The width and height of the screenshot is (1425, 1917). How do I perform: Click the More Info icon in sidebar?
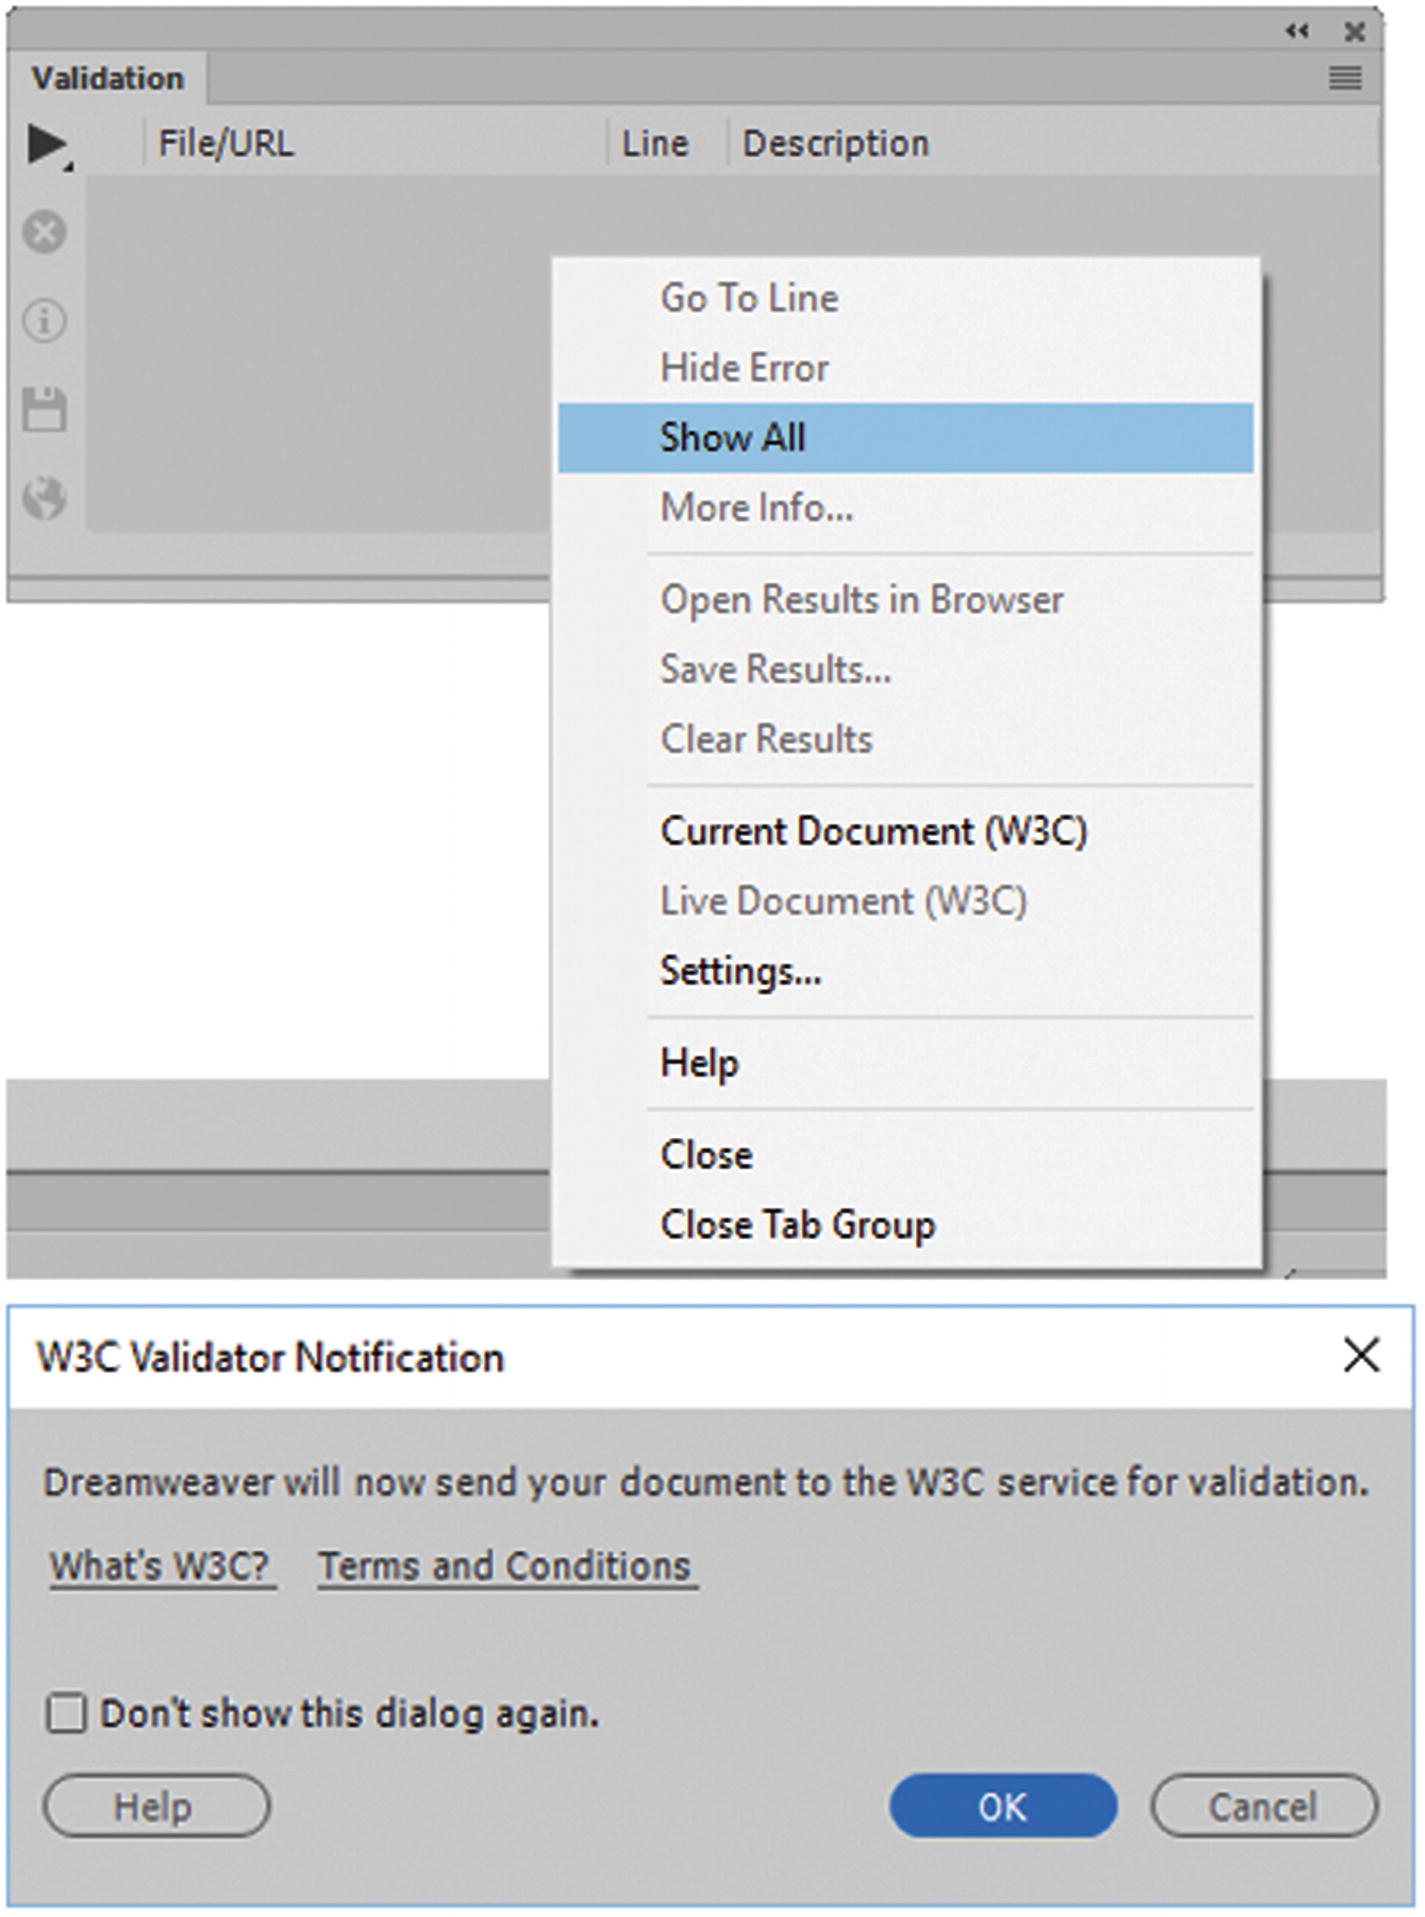(45, 321)
